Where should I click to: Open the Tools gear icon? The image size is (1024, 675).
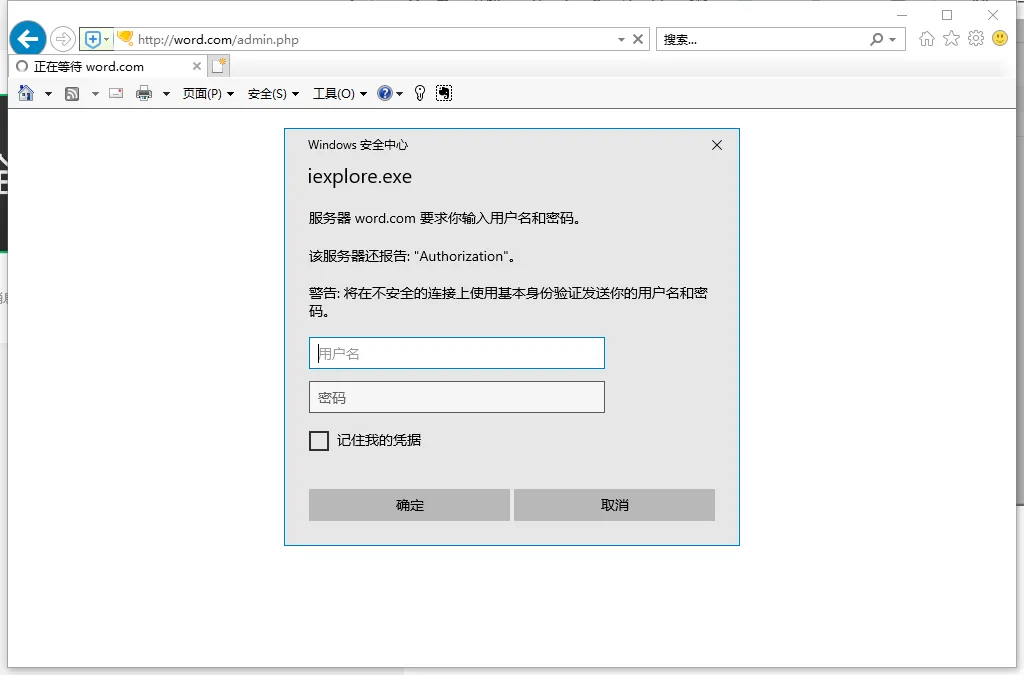(x=975, y=39)
